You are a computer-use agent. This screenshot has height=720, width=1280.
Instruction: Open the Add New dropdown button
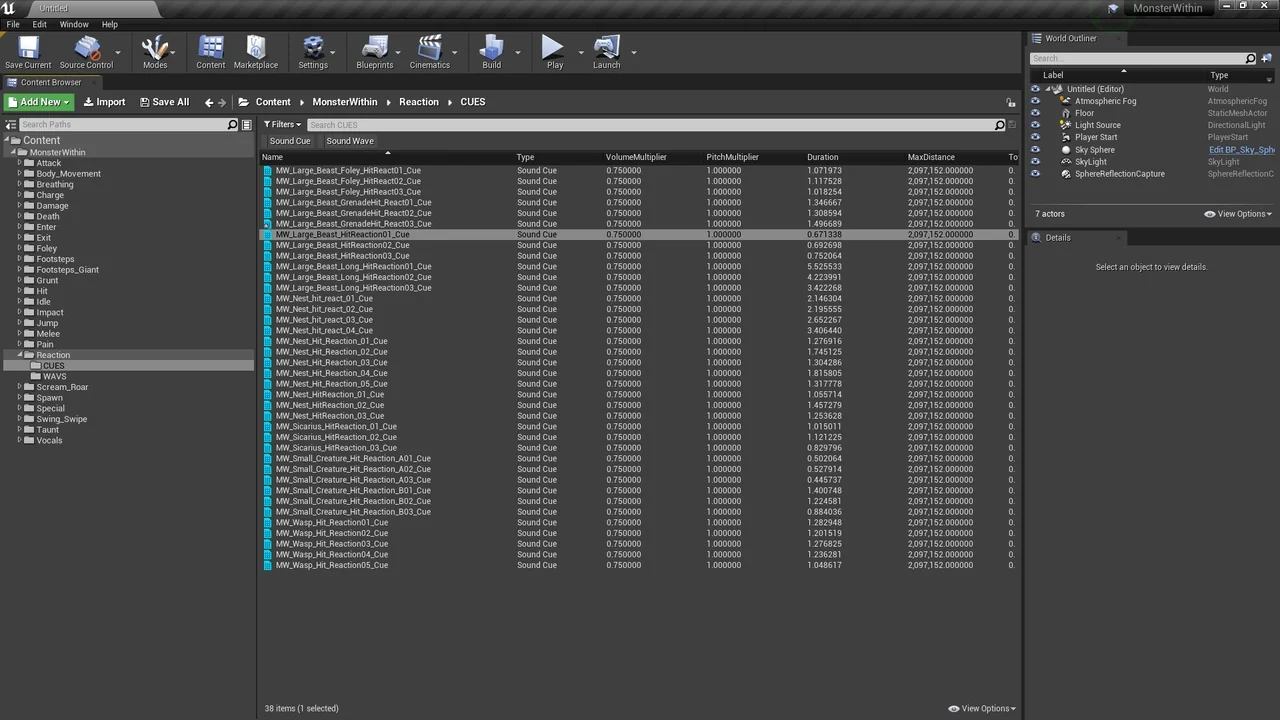click(x=39, y=102)
